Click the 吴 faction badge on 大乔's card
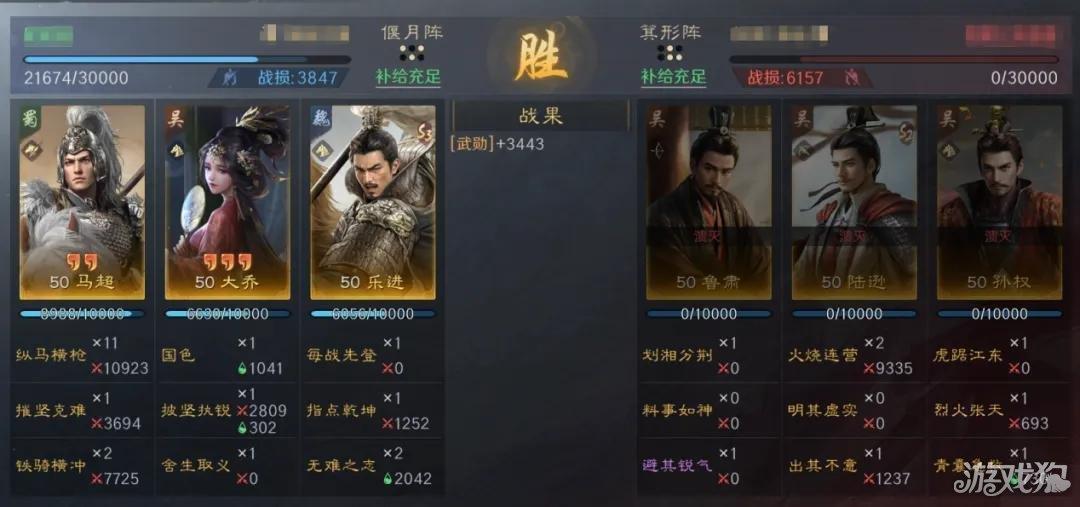Image resolution: width=1080 pixels, height=507 pixels. pyautogui.click(x=176, y=118)
